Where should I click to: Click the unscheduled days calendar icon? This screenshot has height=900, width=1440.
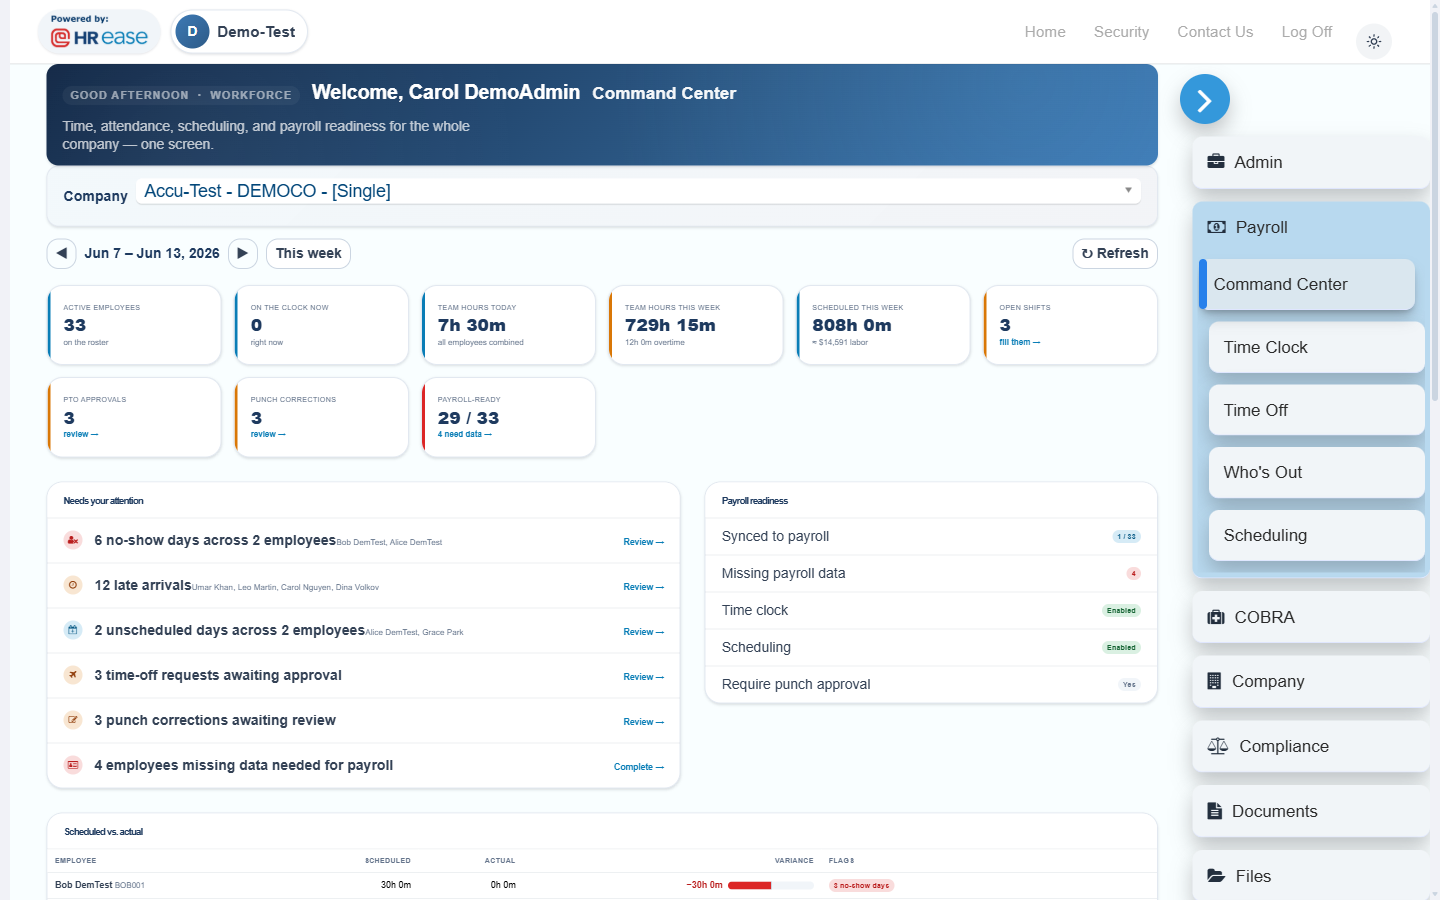click(x=73, y=630)
